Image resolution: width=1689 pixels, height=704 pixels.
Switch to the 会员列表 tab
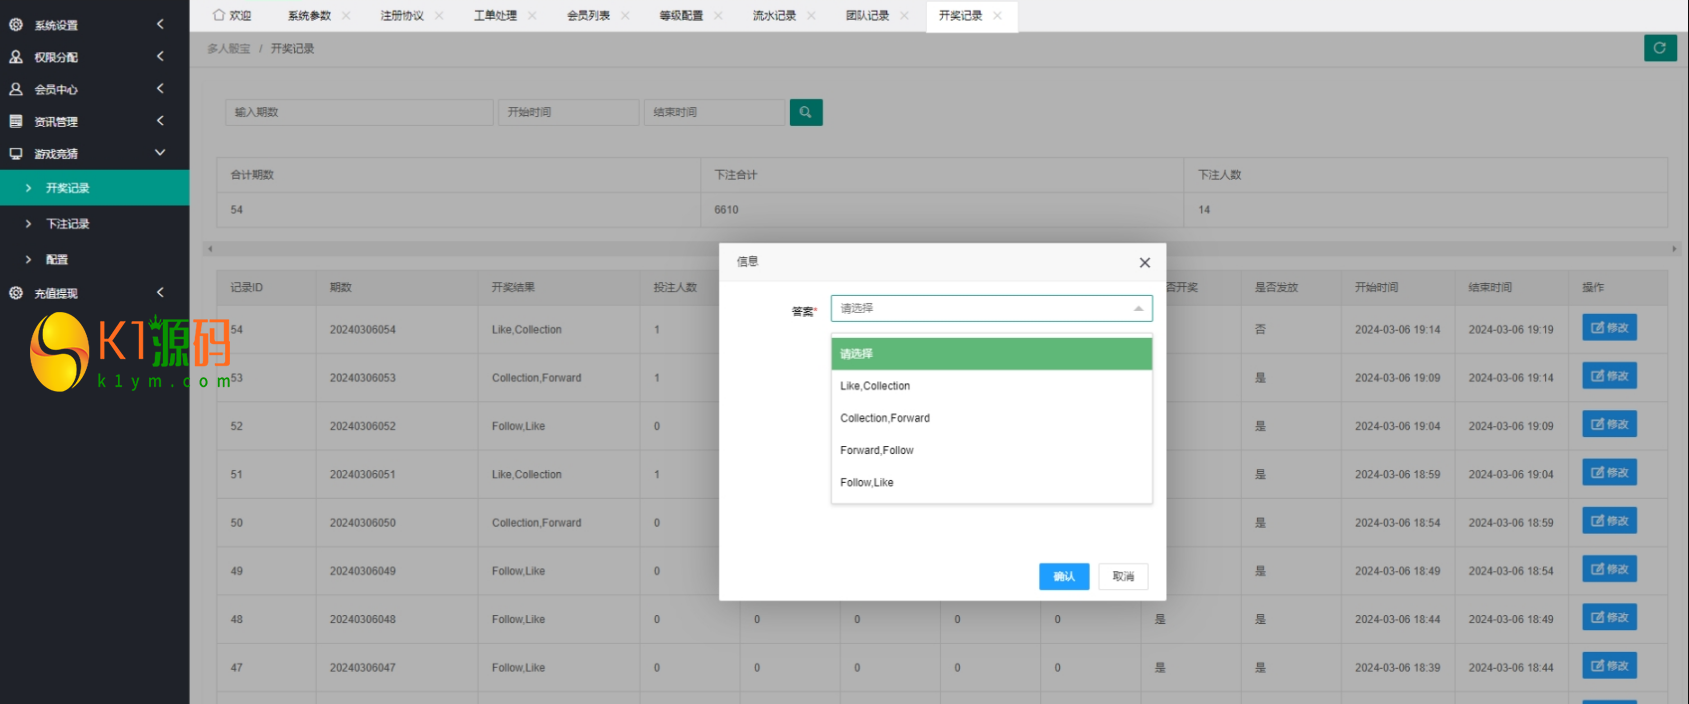click(x=588, y=16)
